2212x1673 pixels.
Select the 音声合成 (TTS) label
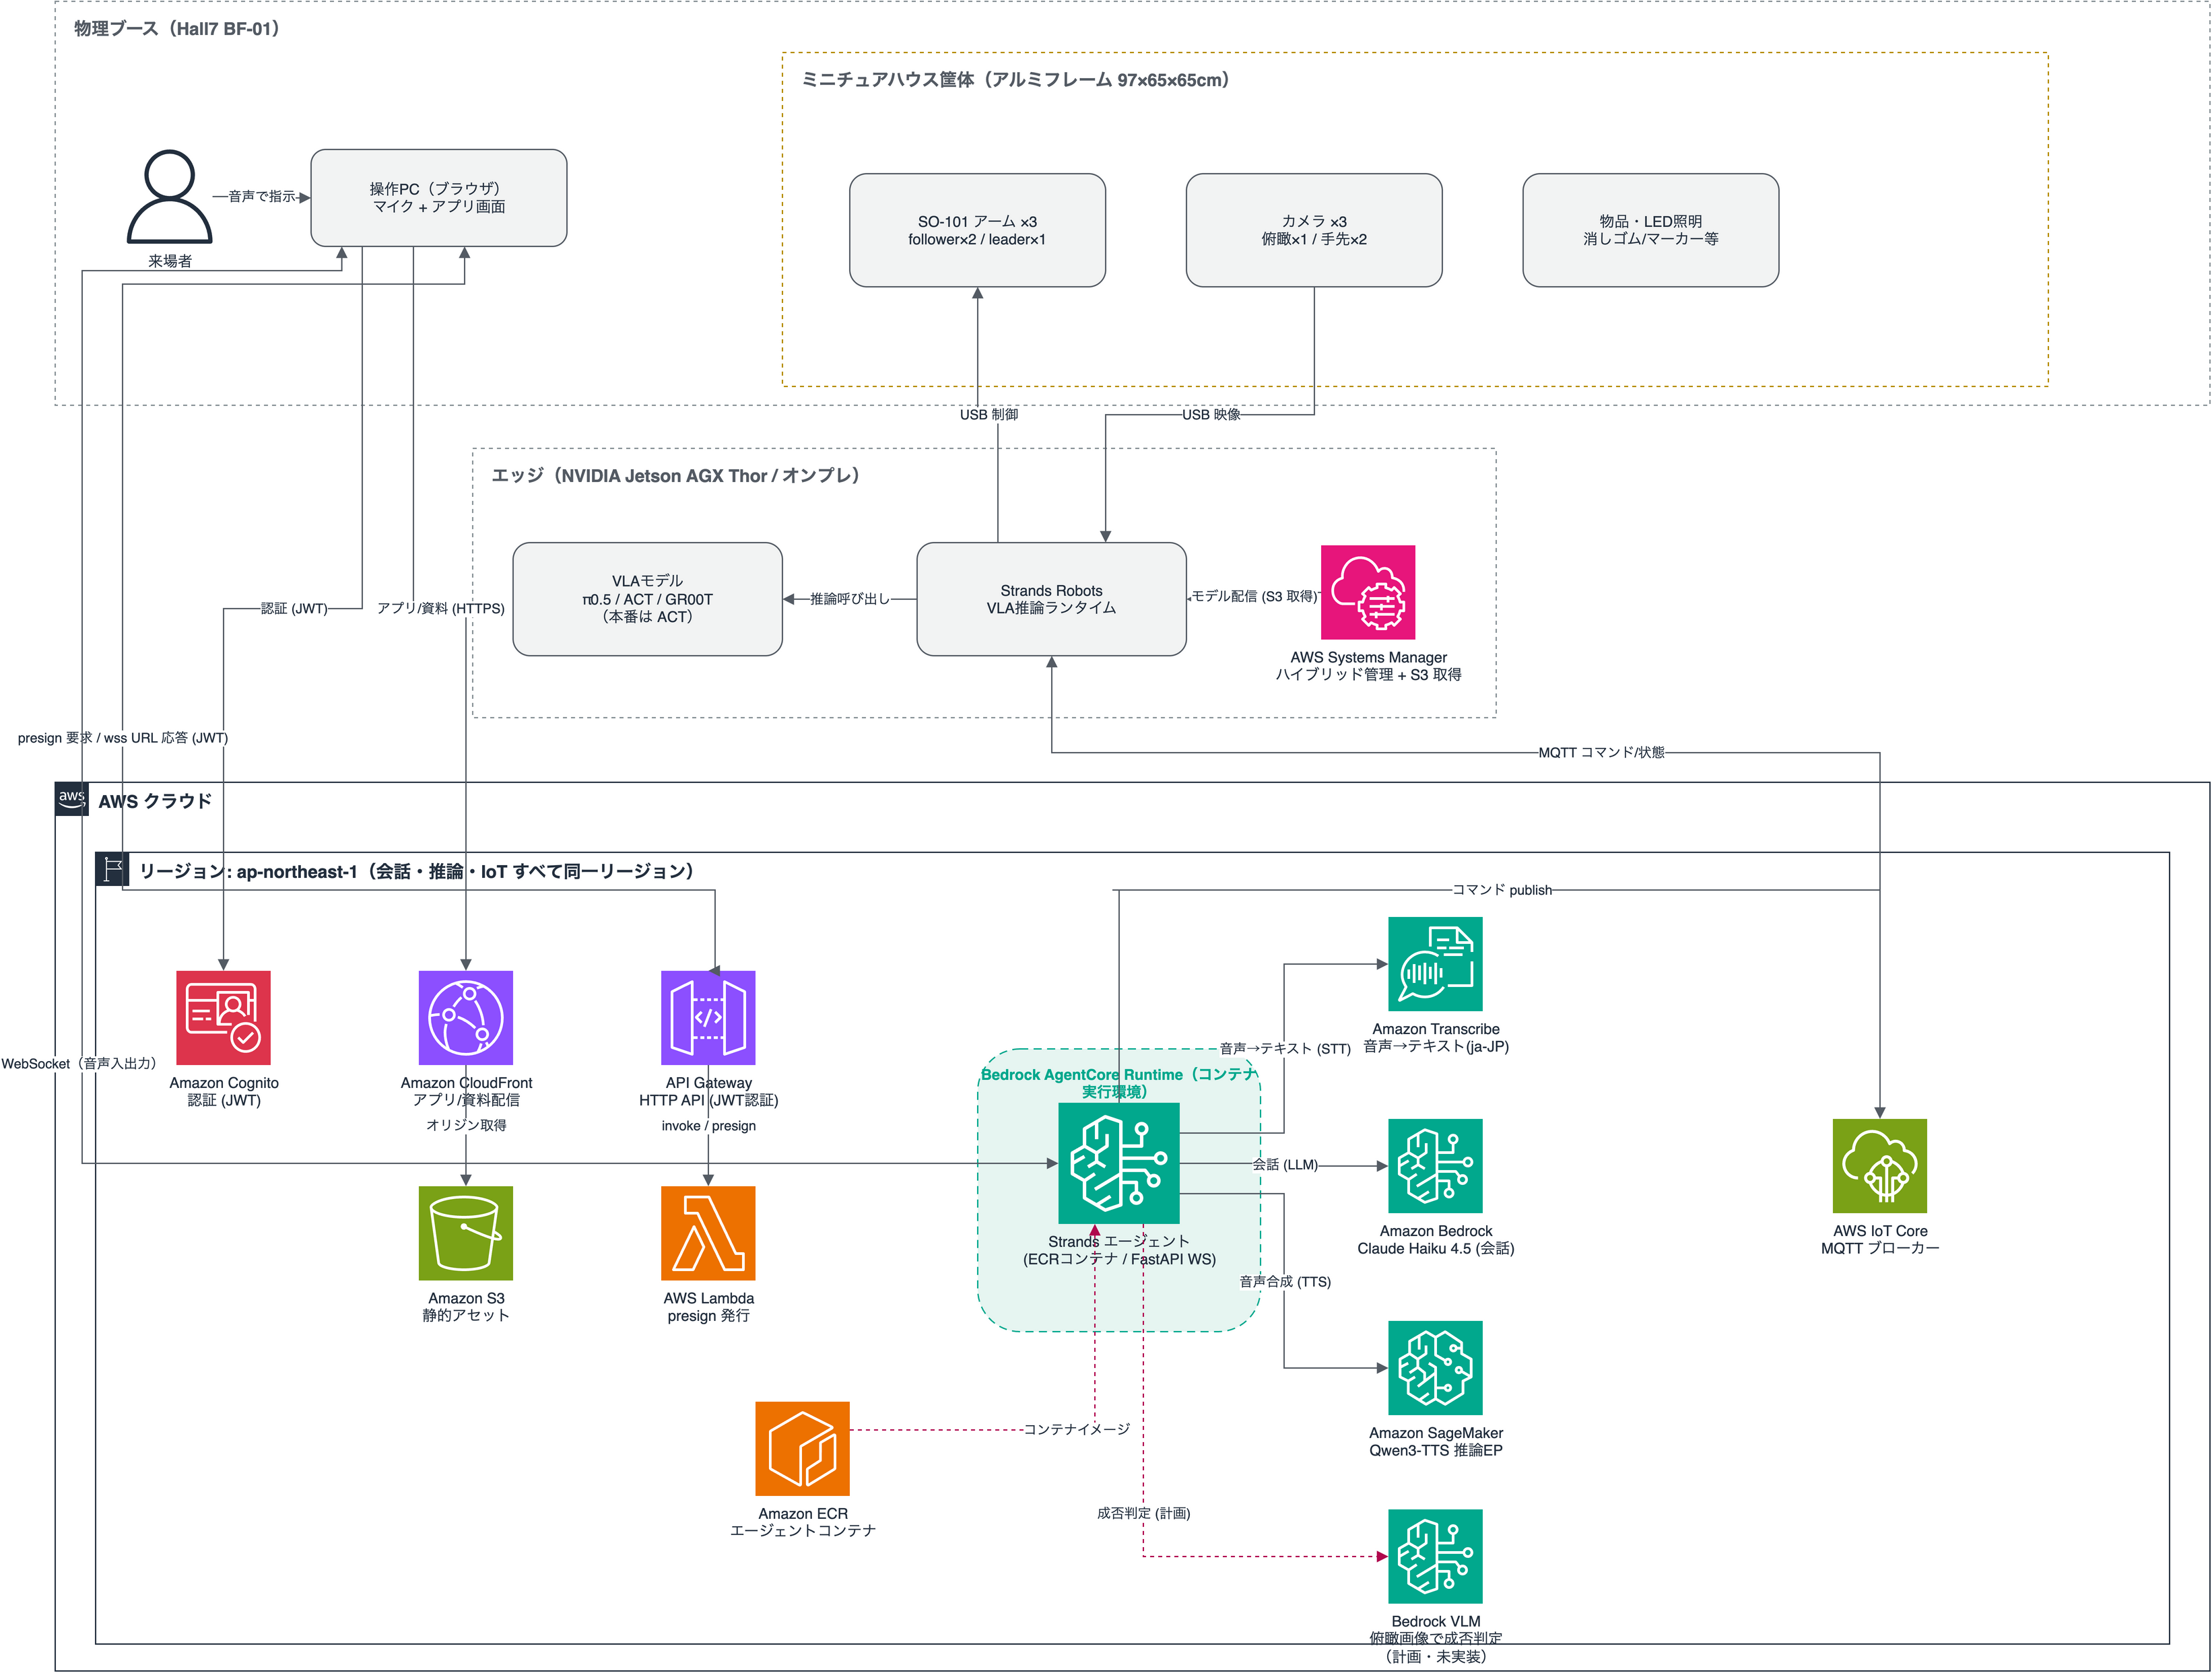1285,1282
